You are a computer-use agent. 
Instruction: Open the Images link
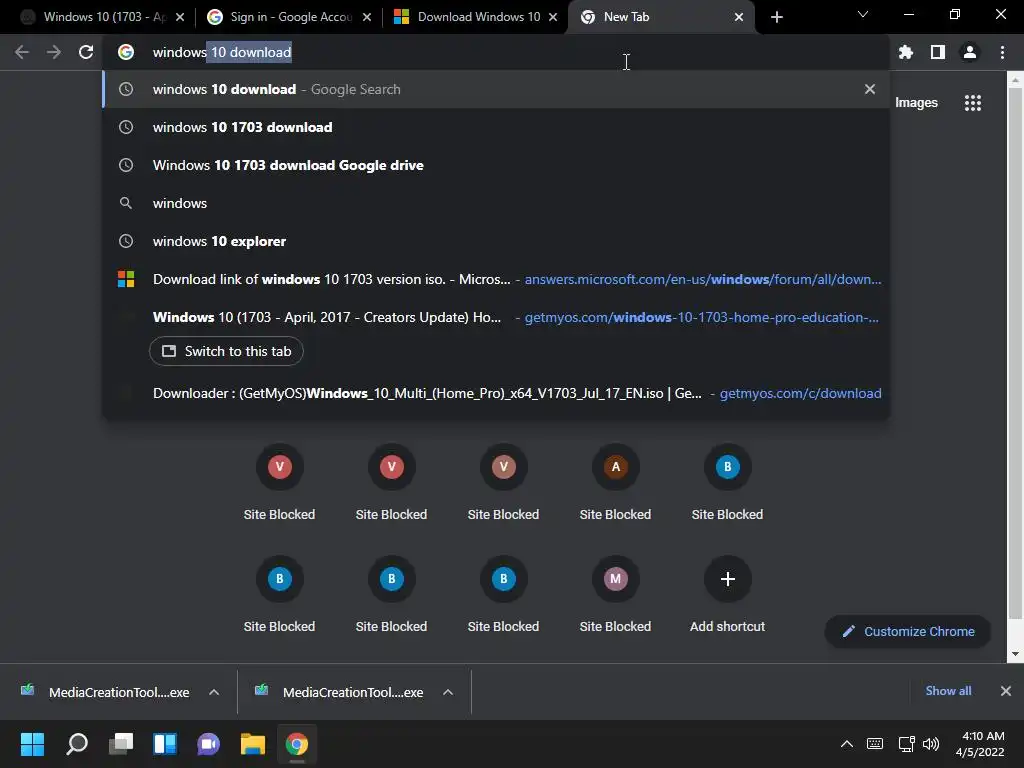916,103
